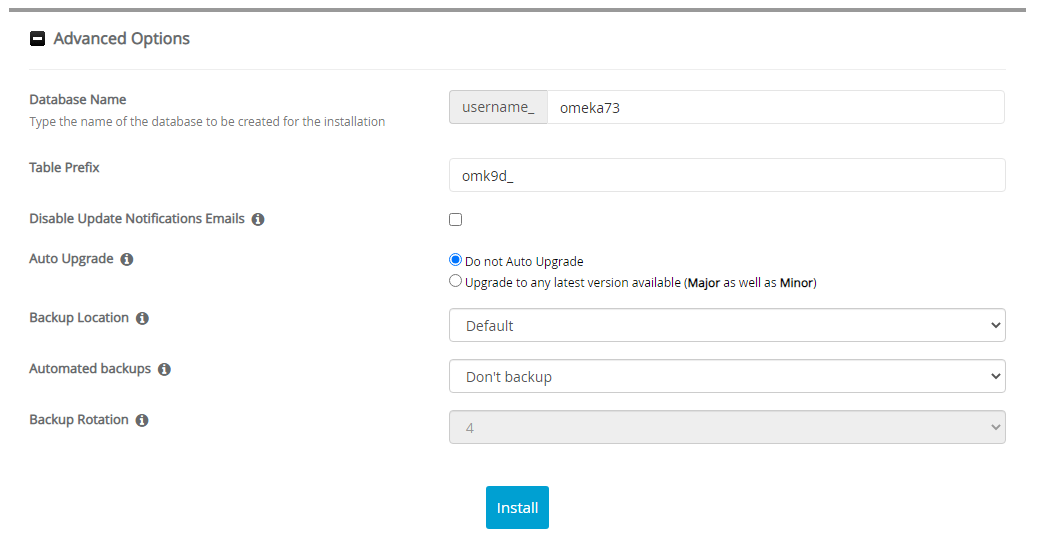Click the Auto Upgrade info icon
This screenshot has height=543, width=1037.
click(x=127, y=259)
